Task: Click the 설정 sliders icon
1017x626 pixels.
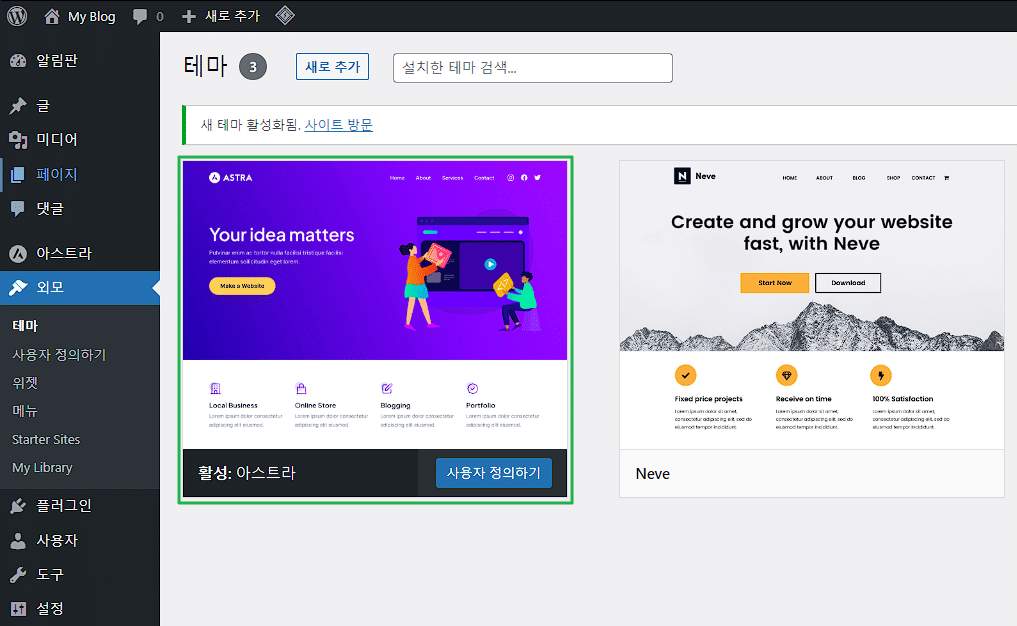Action: (x=18, y=608)
